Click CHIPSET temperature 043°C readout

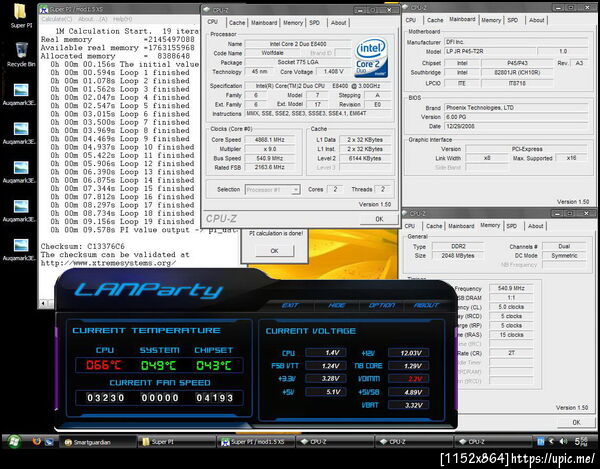[x=214, y=365]
